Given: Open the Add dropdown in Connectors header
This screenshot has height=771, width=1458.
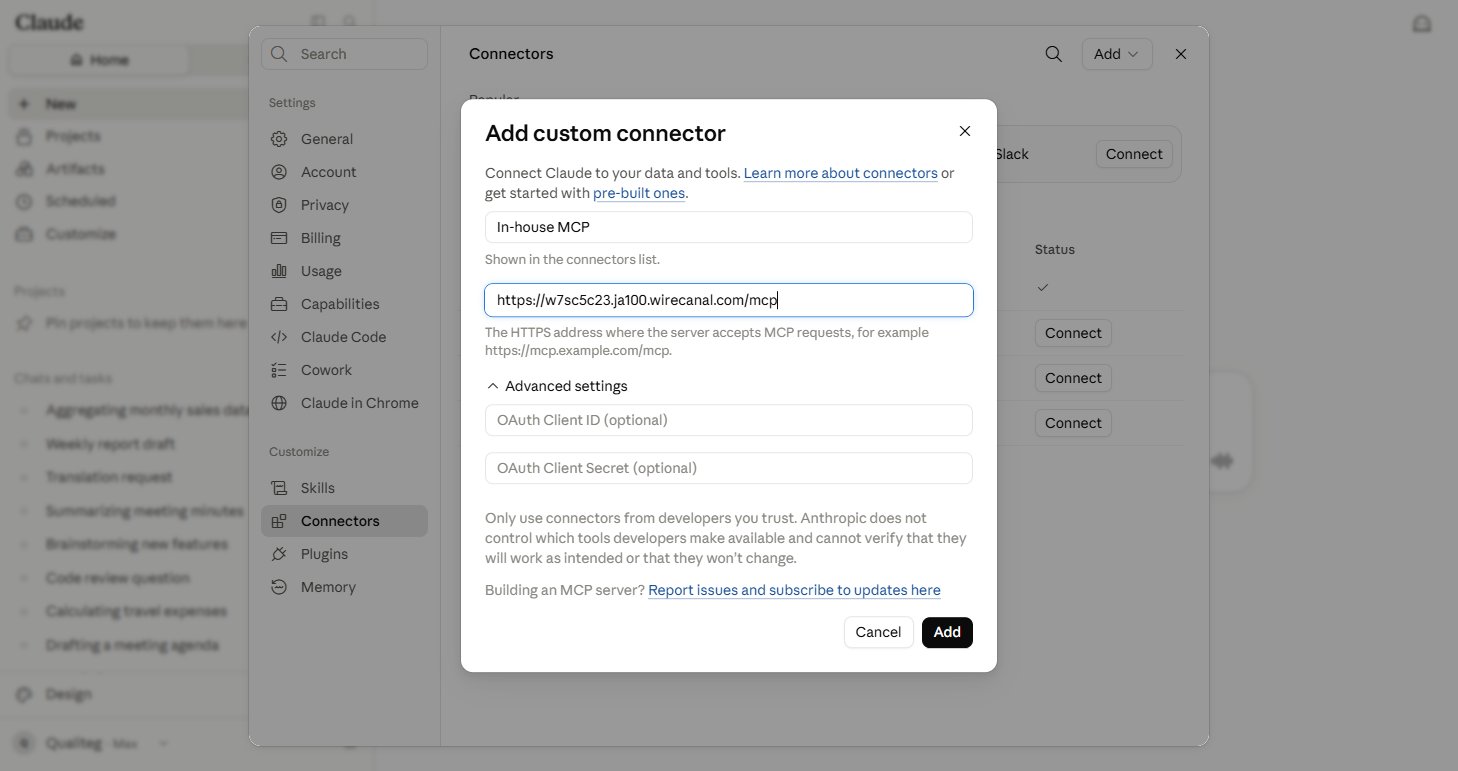Looking at the screenshot, I should (1117, 54).
